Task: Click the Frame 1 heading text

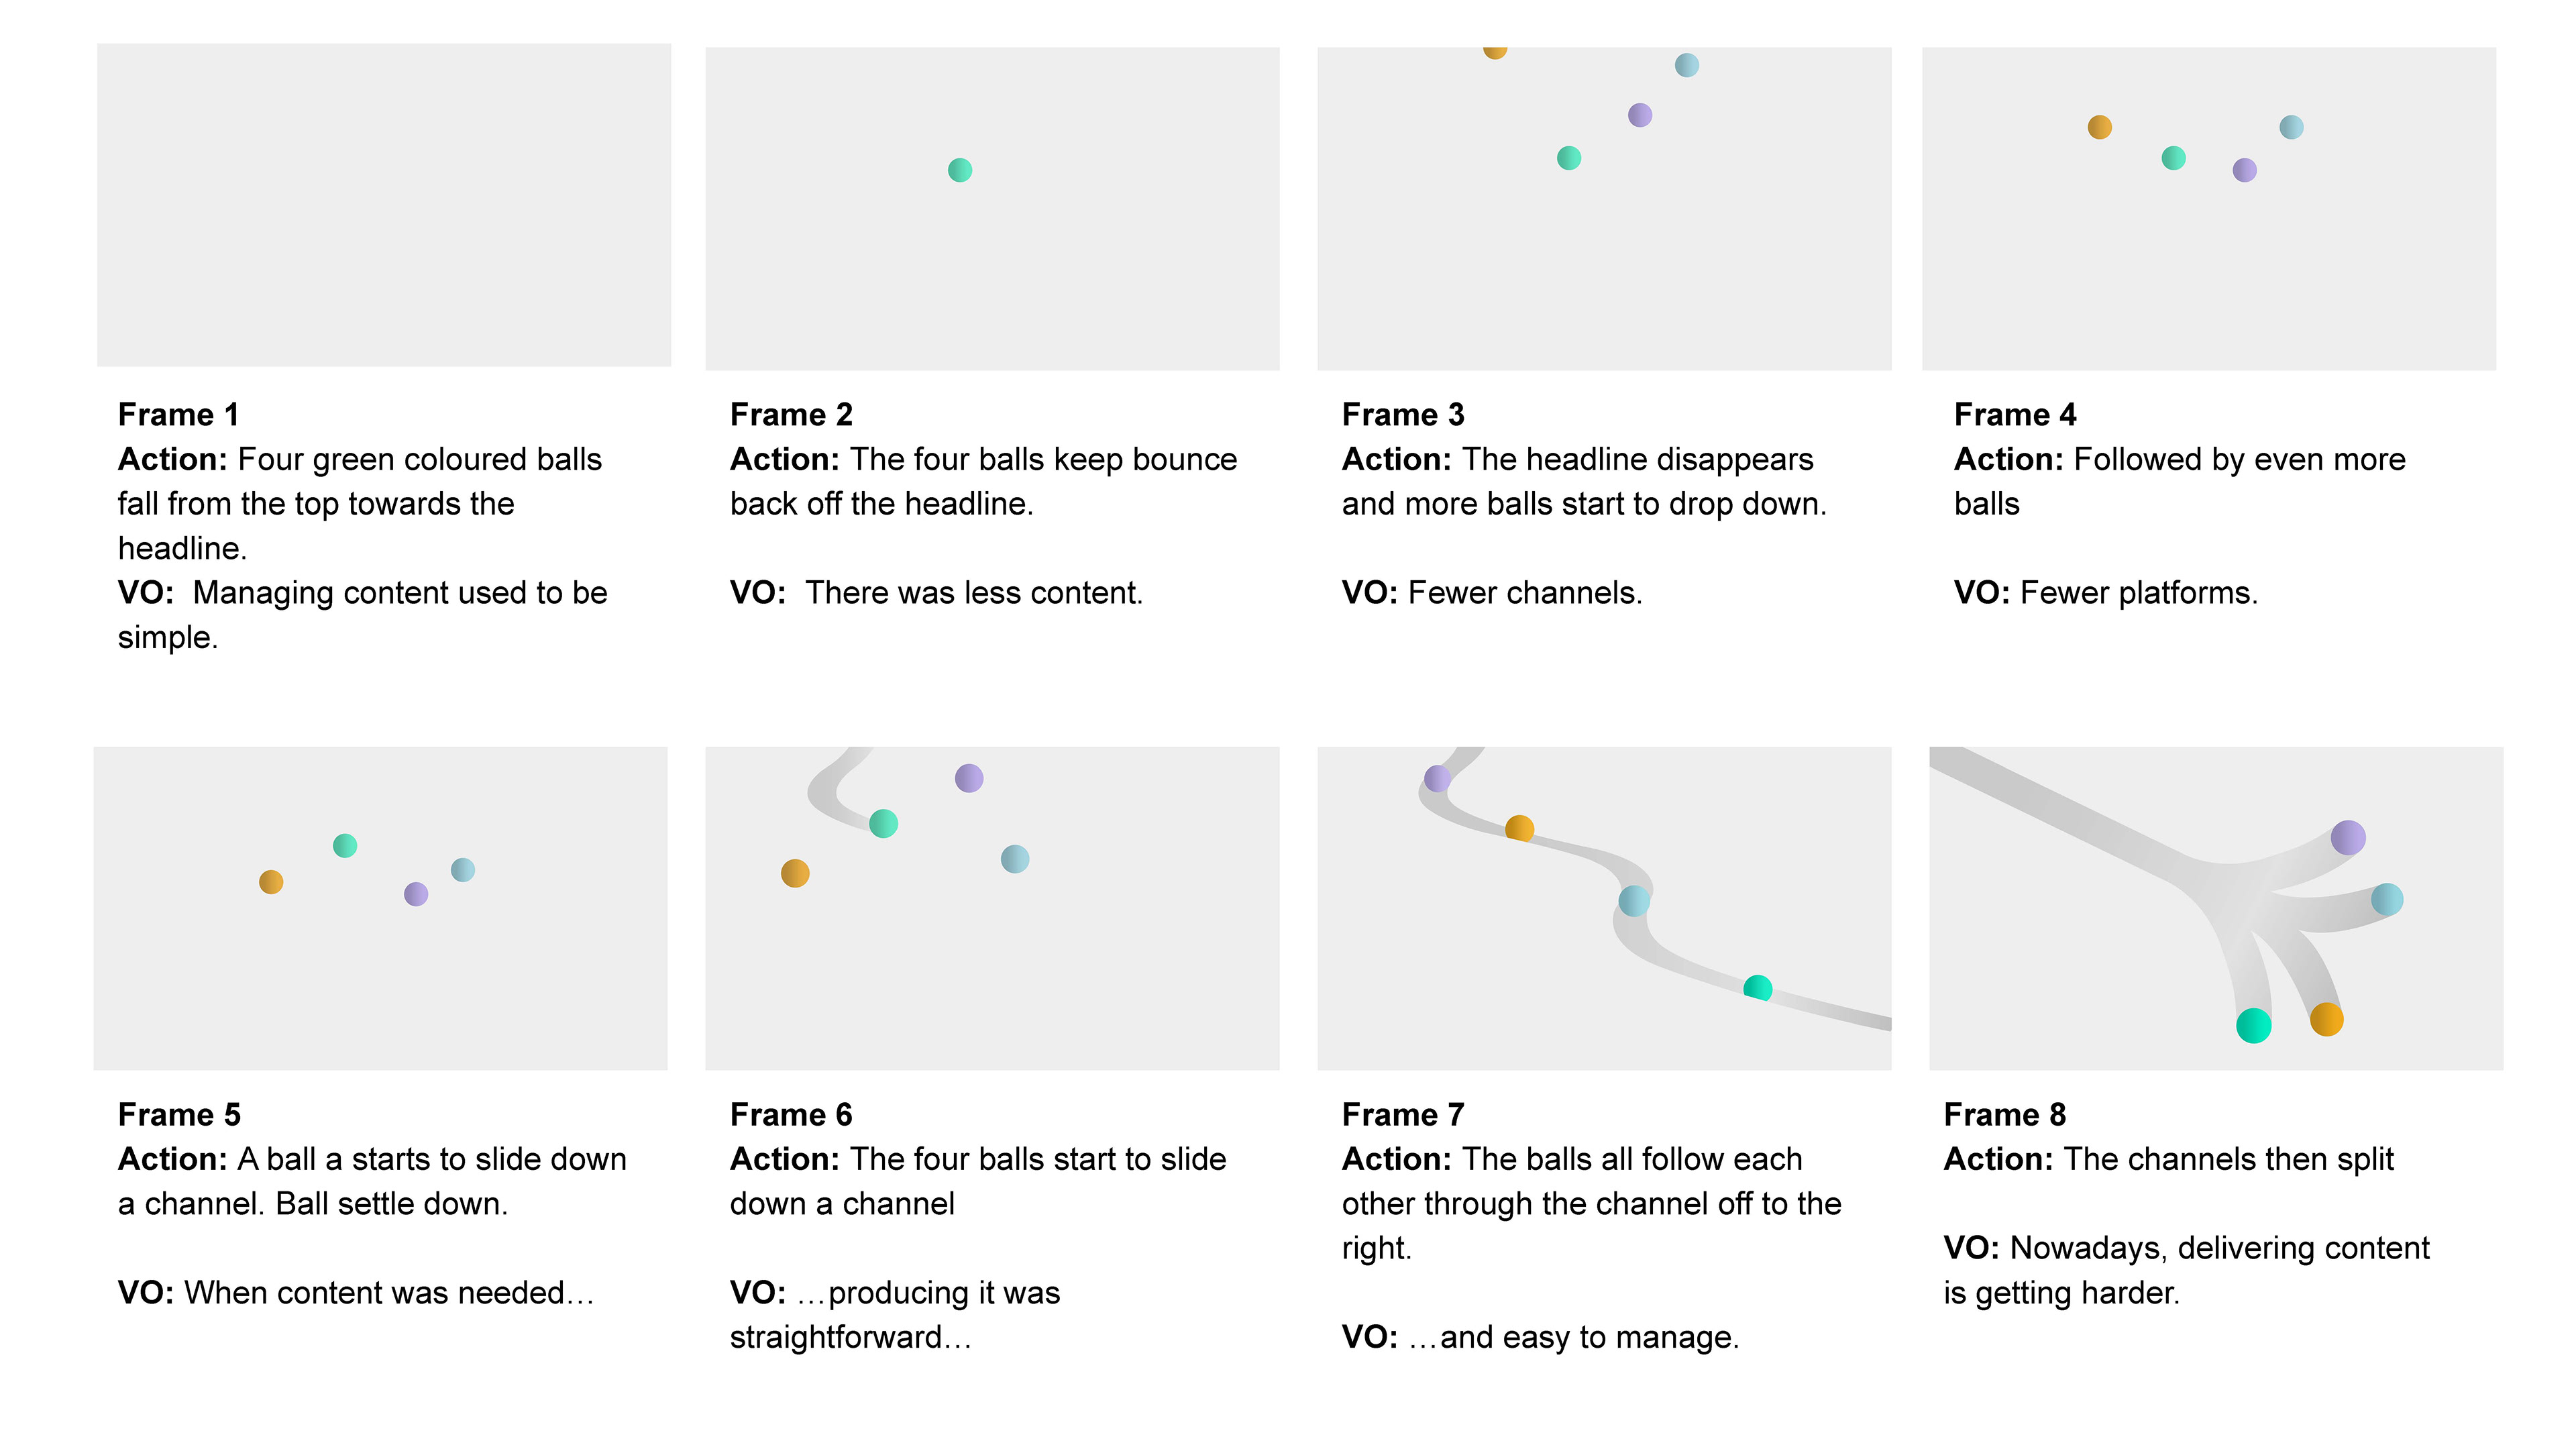Action: pos(178,414)
